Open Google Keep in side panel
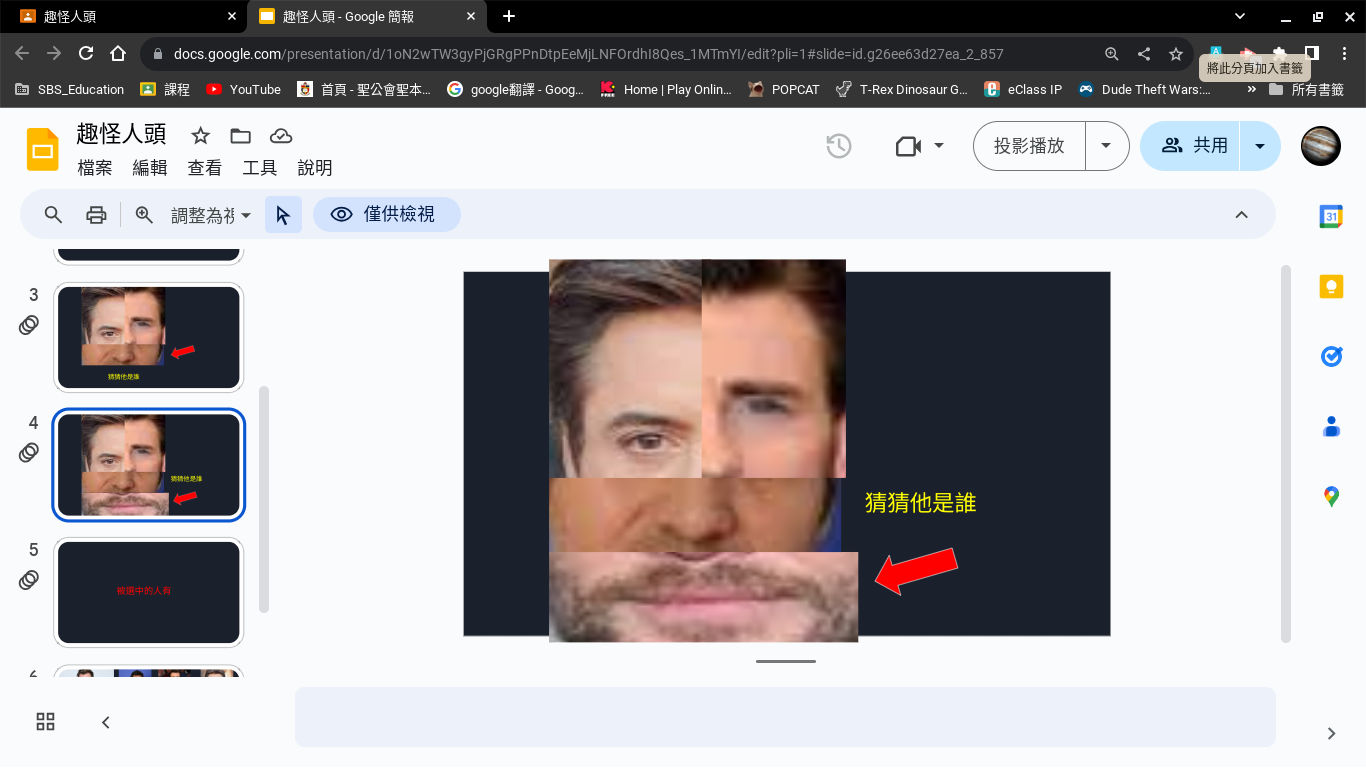 point(1331,287)
